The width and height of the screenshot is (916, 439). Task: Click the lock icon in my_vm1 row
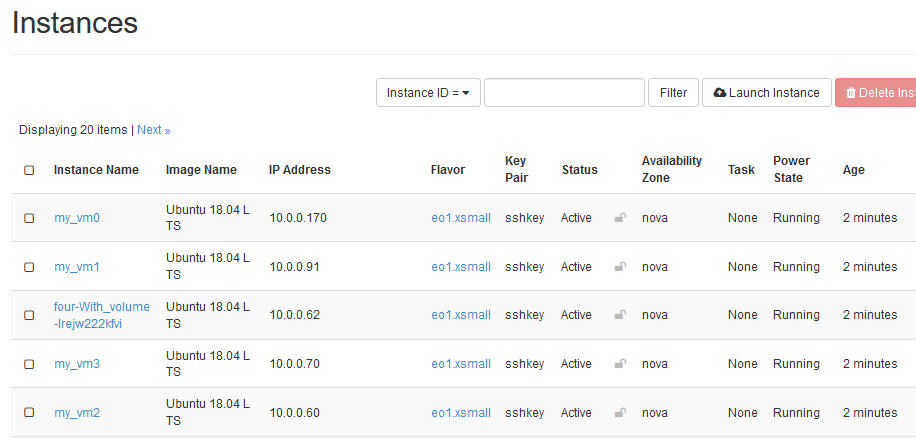coord(620,267)
